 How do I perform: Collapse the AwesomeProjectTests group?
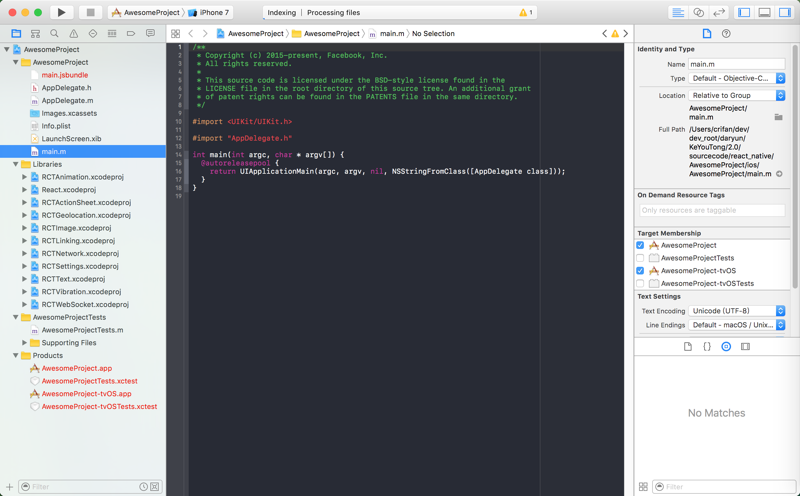tap(15, 317)
